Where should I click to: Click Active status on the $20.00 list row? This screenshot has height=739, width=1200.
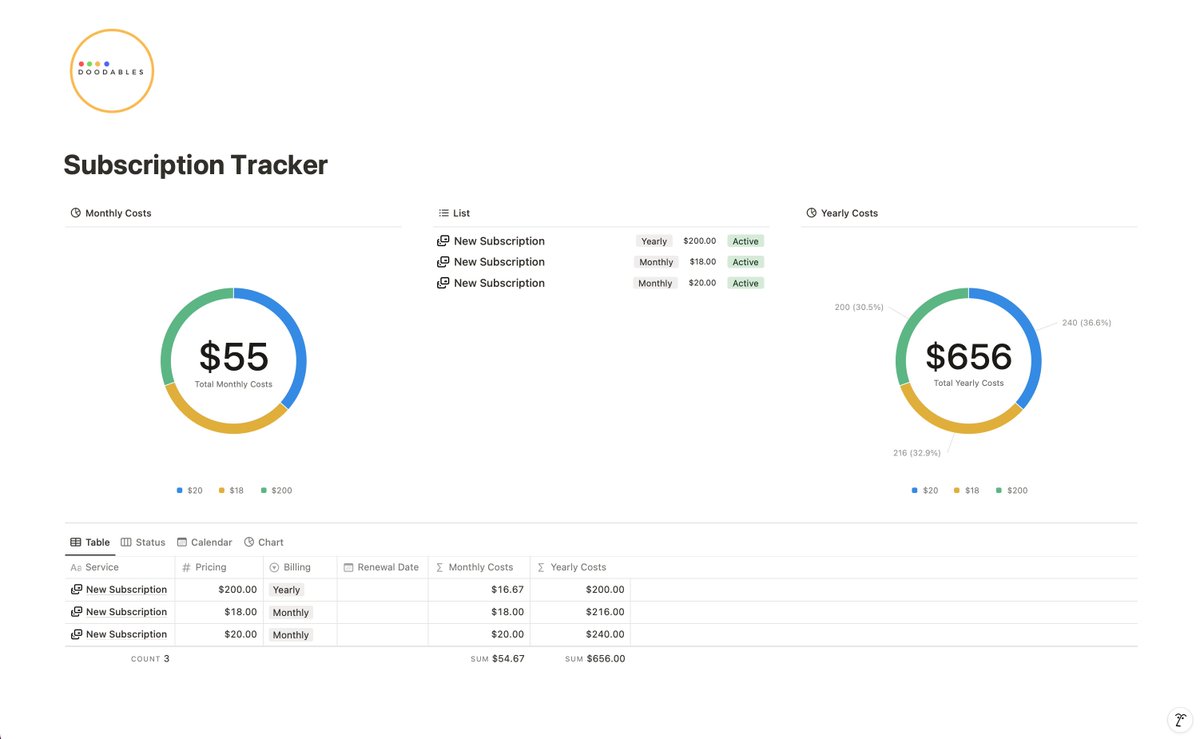(x=745, y=283)
